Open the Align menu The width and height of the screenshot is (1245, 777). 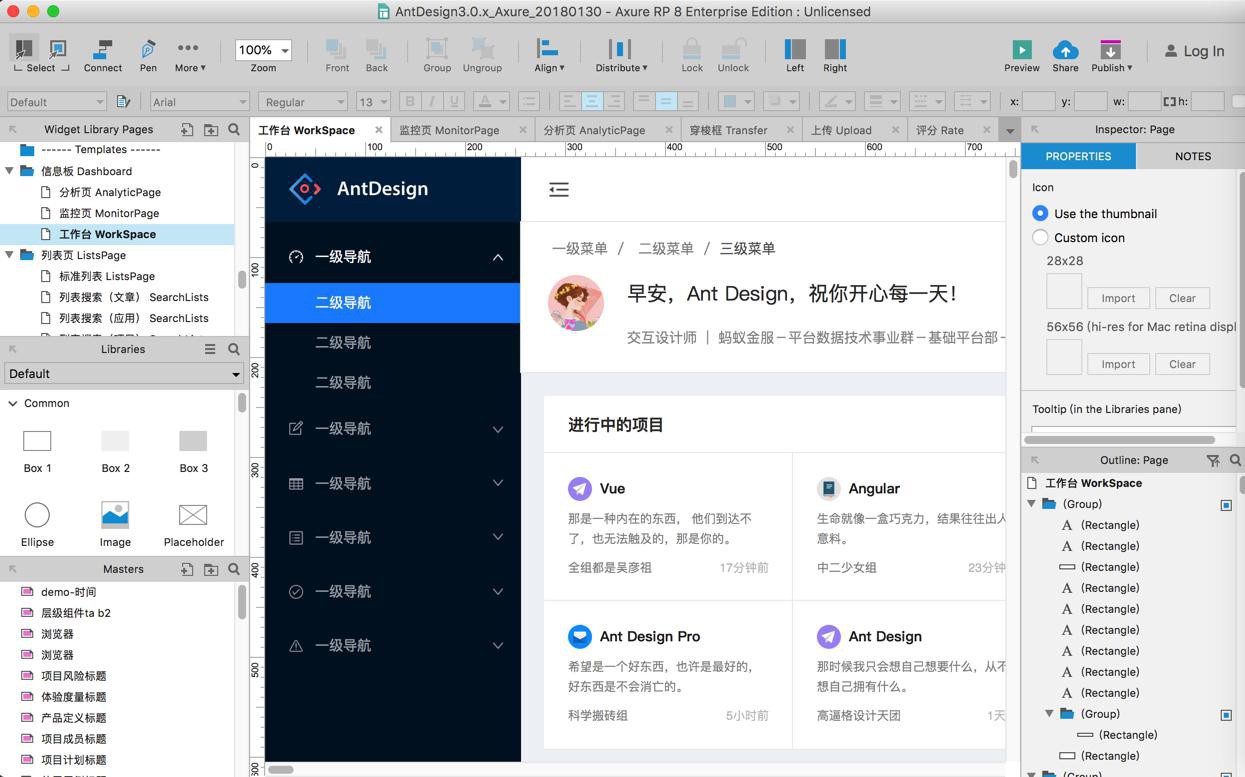click(548, 55)
